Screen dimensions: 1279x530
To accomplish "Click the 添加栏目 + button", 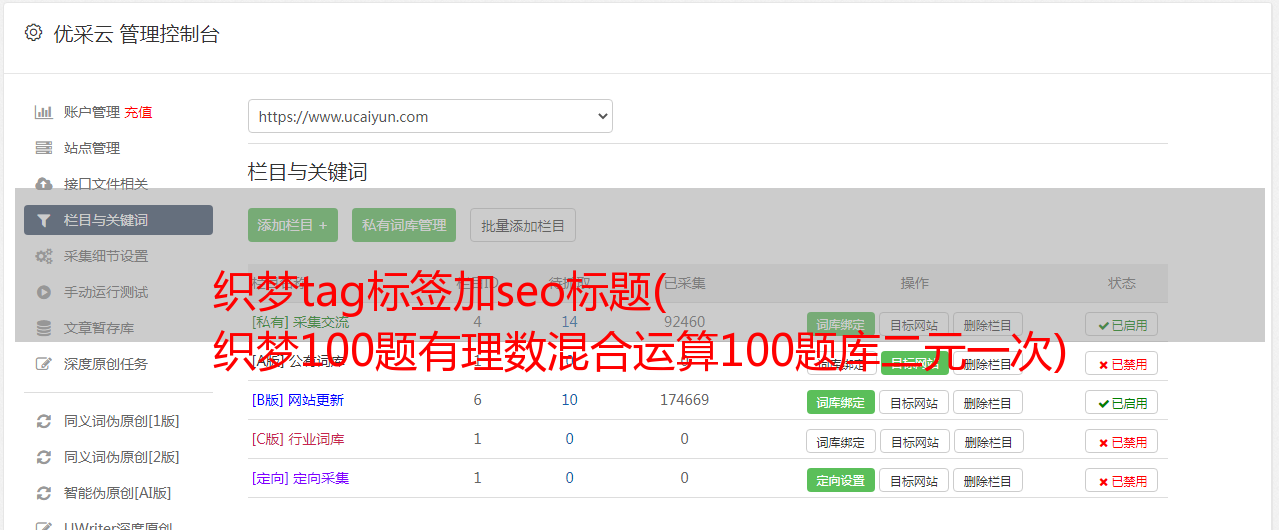I will point(293,225).
